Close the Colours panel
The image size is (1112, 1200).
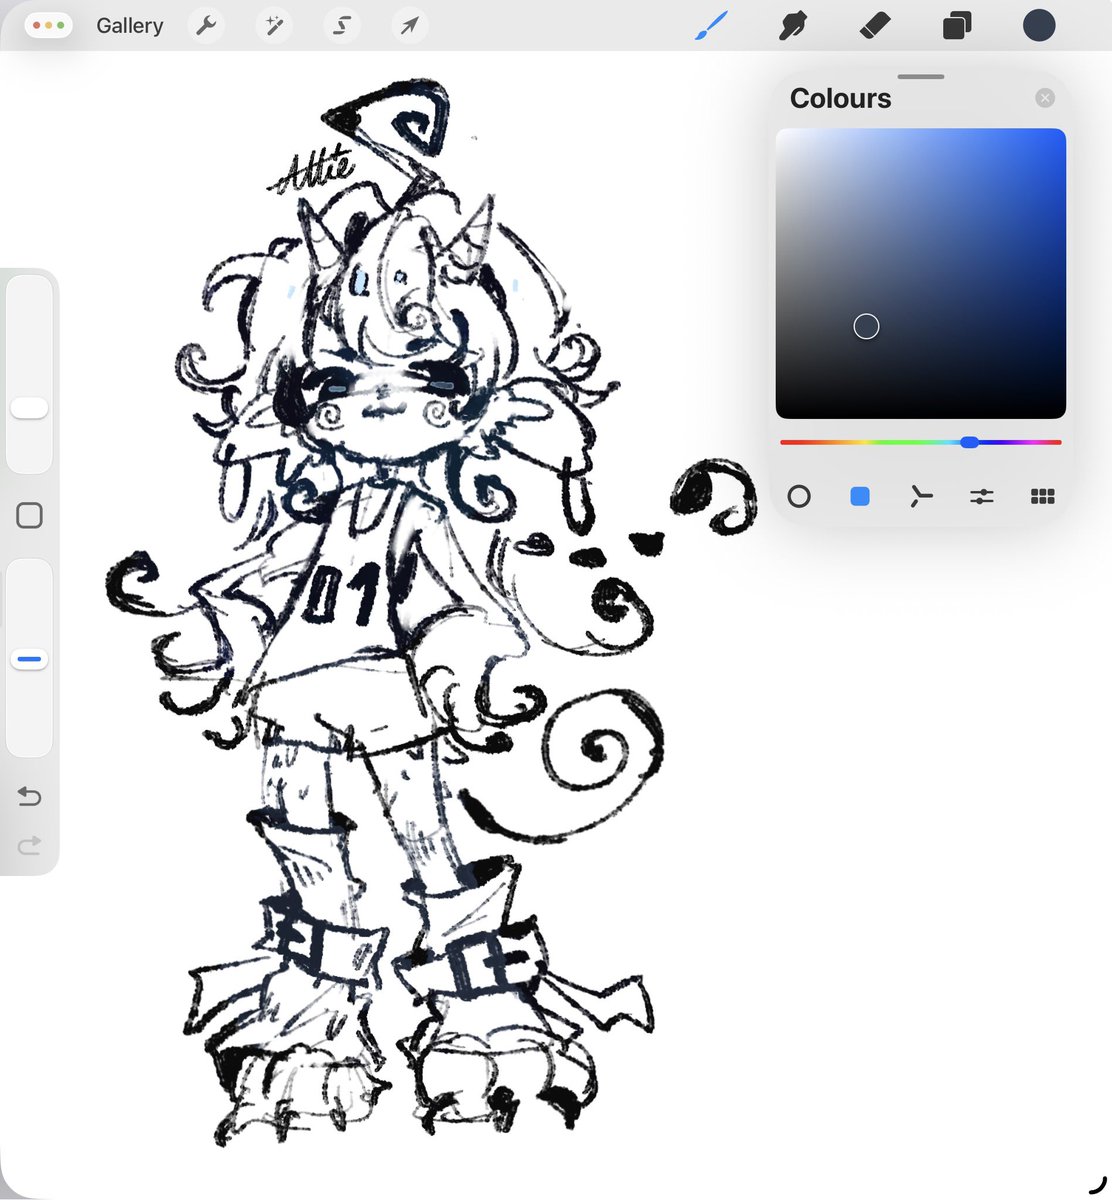click(1045, 98)
